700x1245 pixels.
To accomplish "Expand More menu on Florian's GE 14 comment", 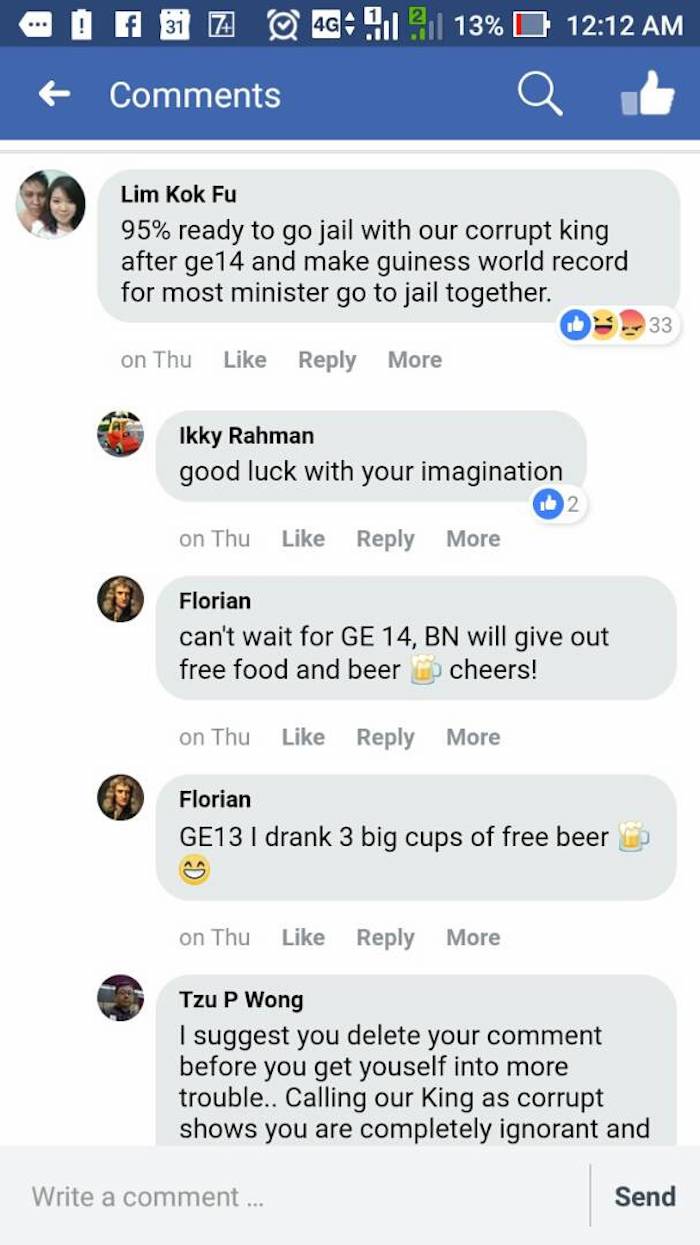I will 473,737.
